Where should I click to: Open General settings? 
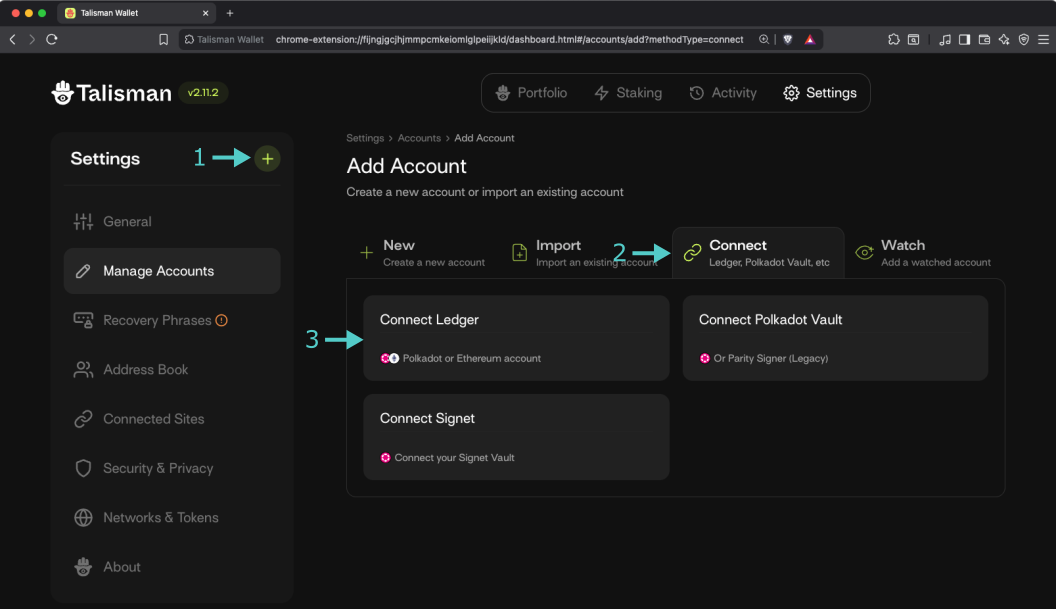point(172,222)
